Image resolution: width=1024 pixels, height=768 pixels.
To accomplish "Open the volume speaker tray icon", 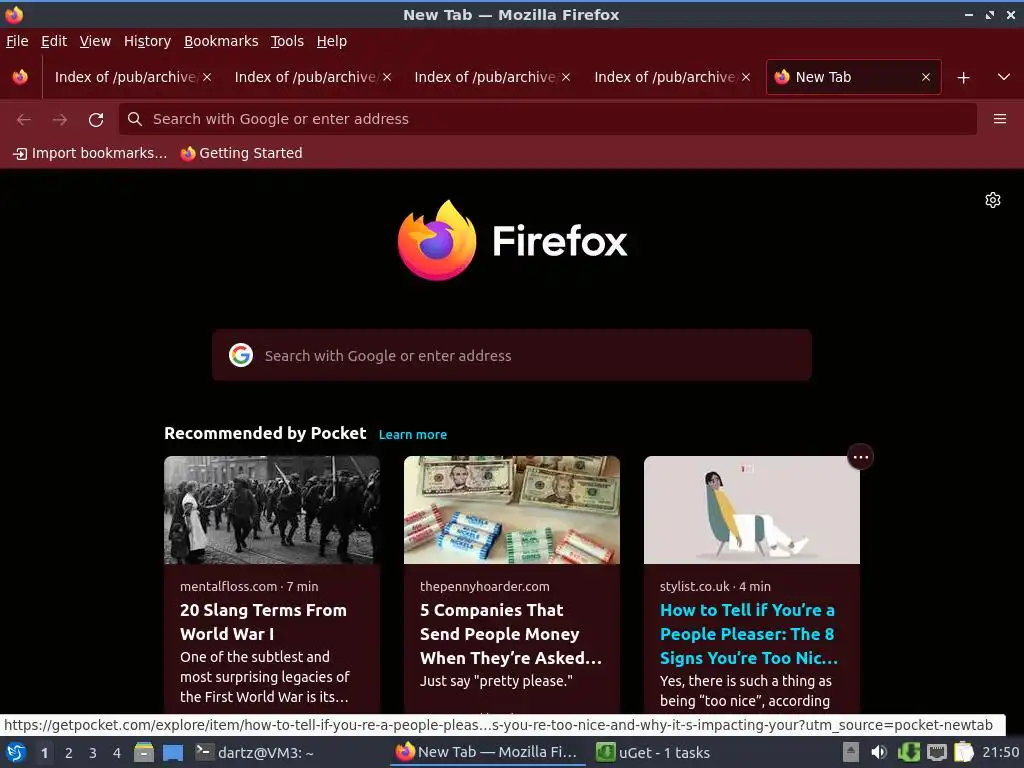I will (879, 752).
